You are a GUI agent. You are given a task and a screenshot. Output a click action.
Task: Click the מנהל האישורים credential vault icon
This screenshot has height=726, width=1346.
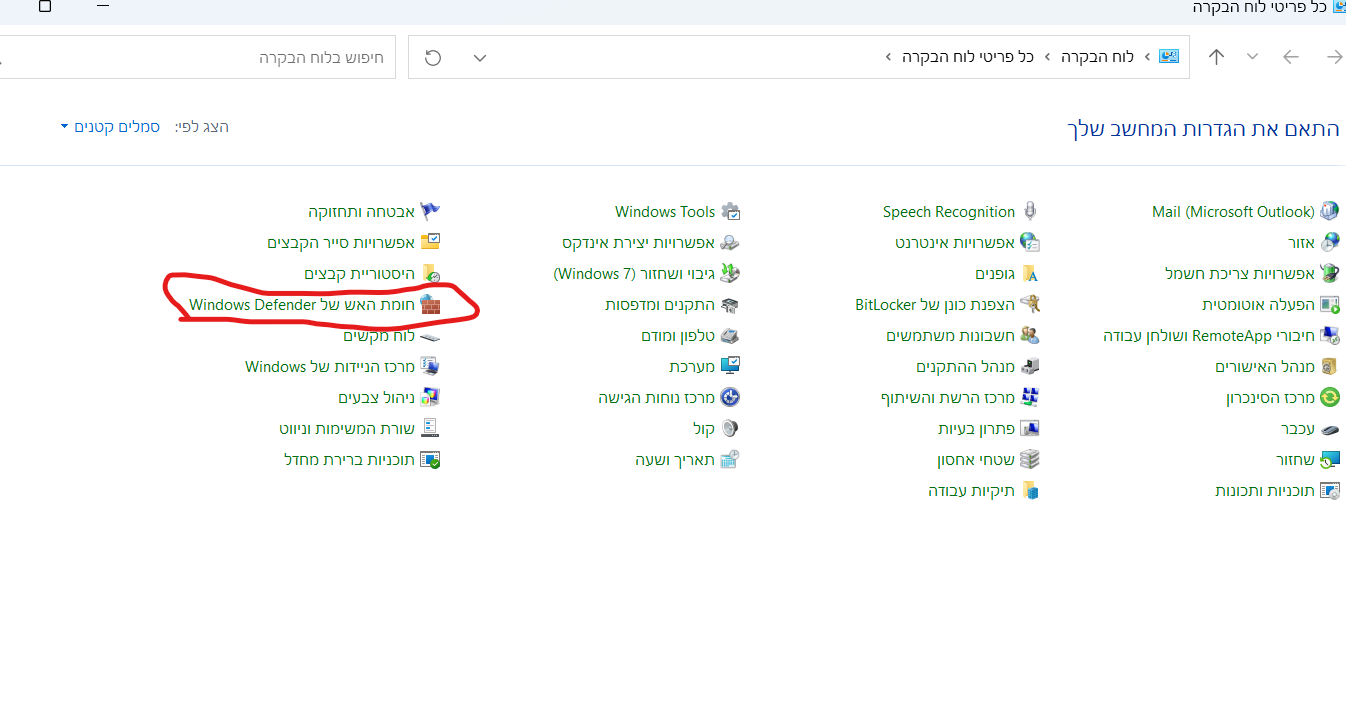[x=1329, y=366]
